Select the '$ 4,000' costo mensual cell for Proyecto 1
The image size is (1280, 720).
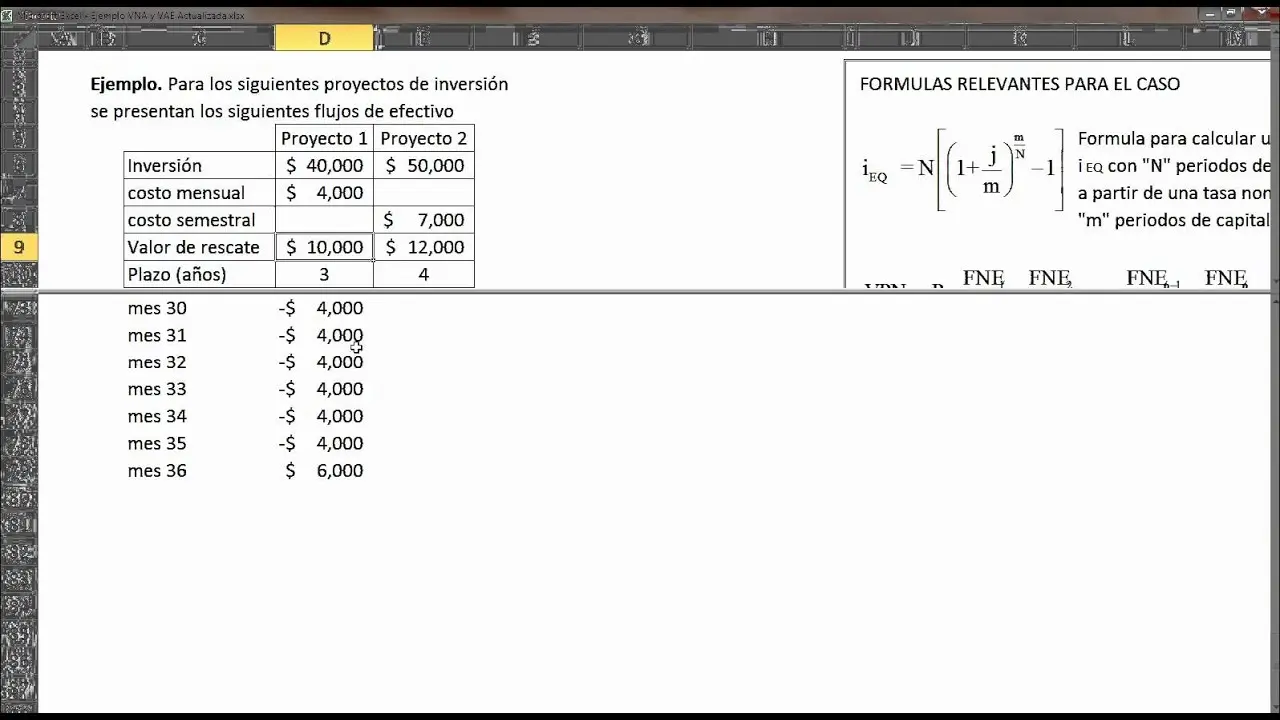pyautogui.click(x=324, y=193)
